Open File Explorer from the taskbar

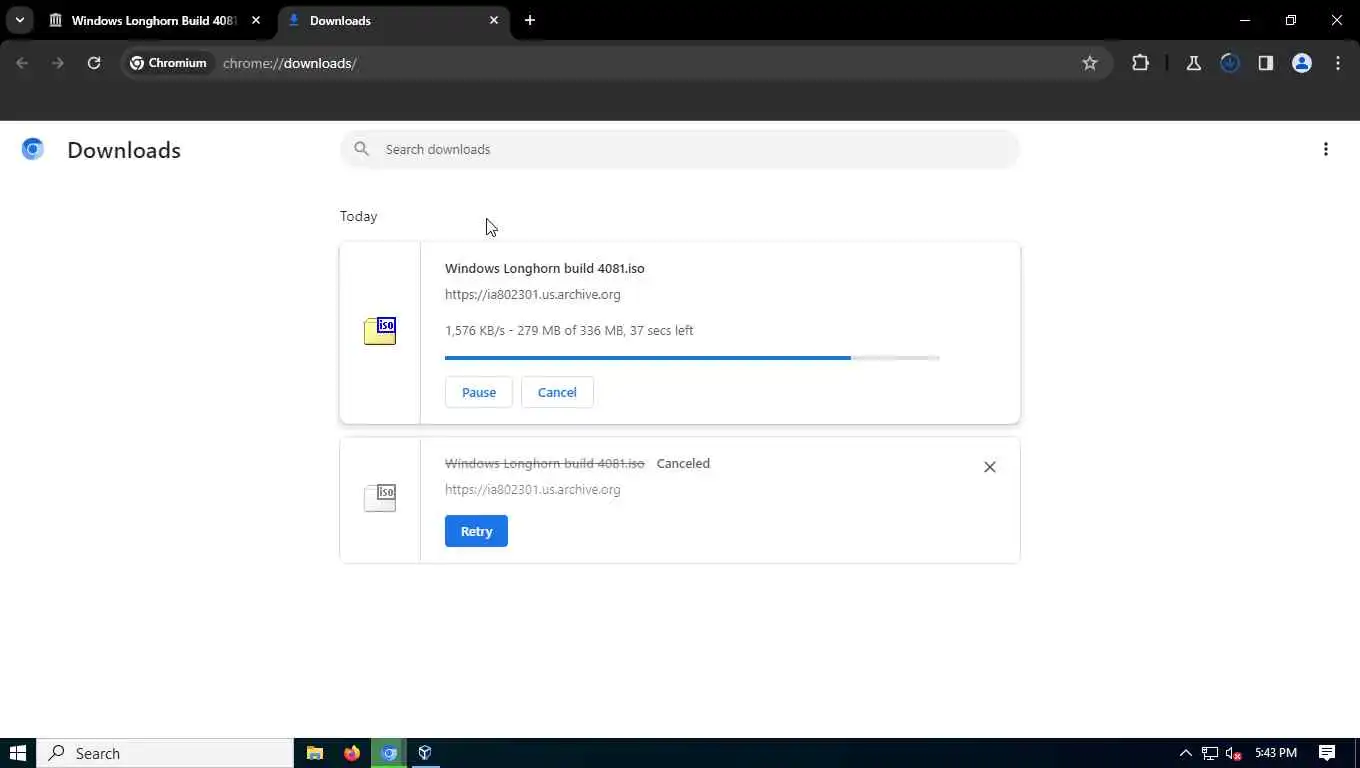pos(315,753)
